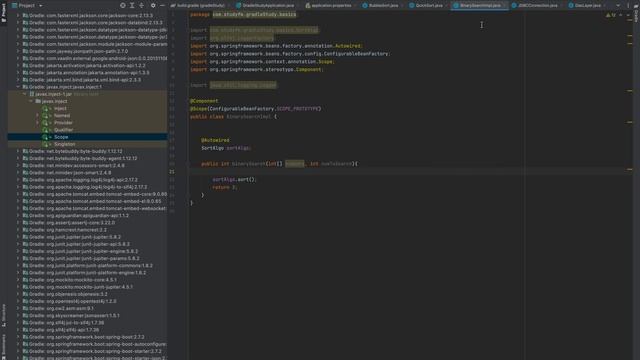This screenshot has width=640, height=360.
Task: Select Gradle tomcat-embed-core library row
Action: (x=87, y=194)
